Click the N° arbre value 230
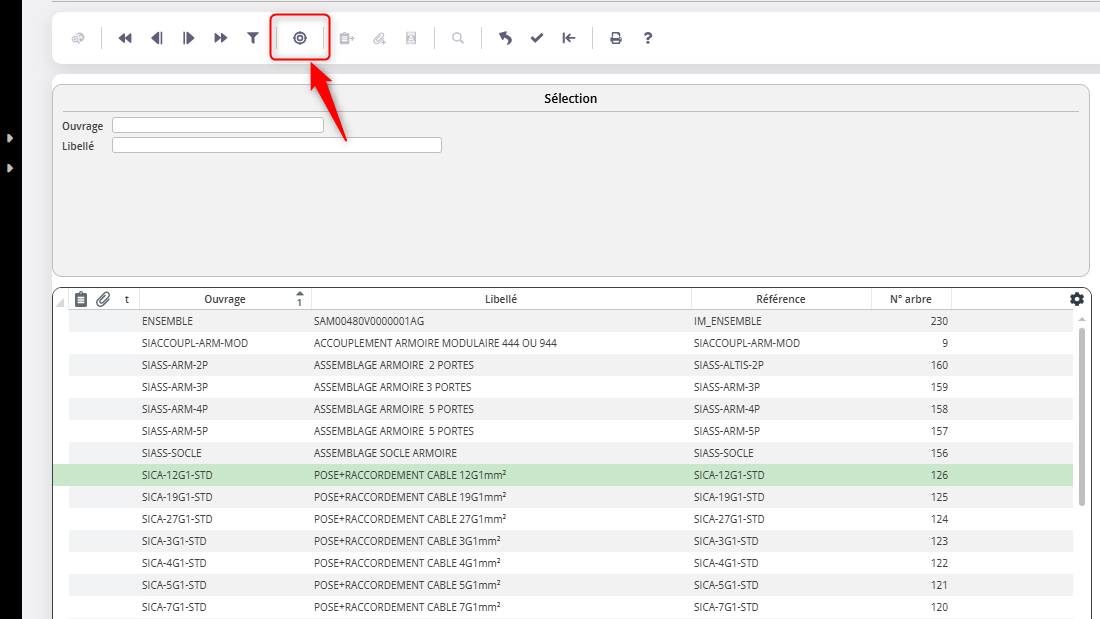This screenshot has width=1100, height=619. [939, 321]
